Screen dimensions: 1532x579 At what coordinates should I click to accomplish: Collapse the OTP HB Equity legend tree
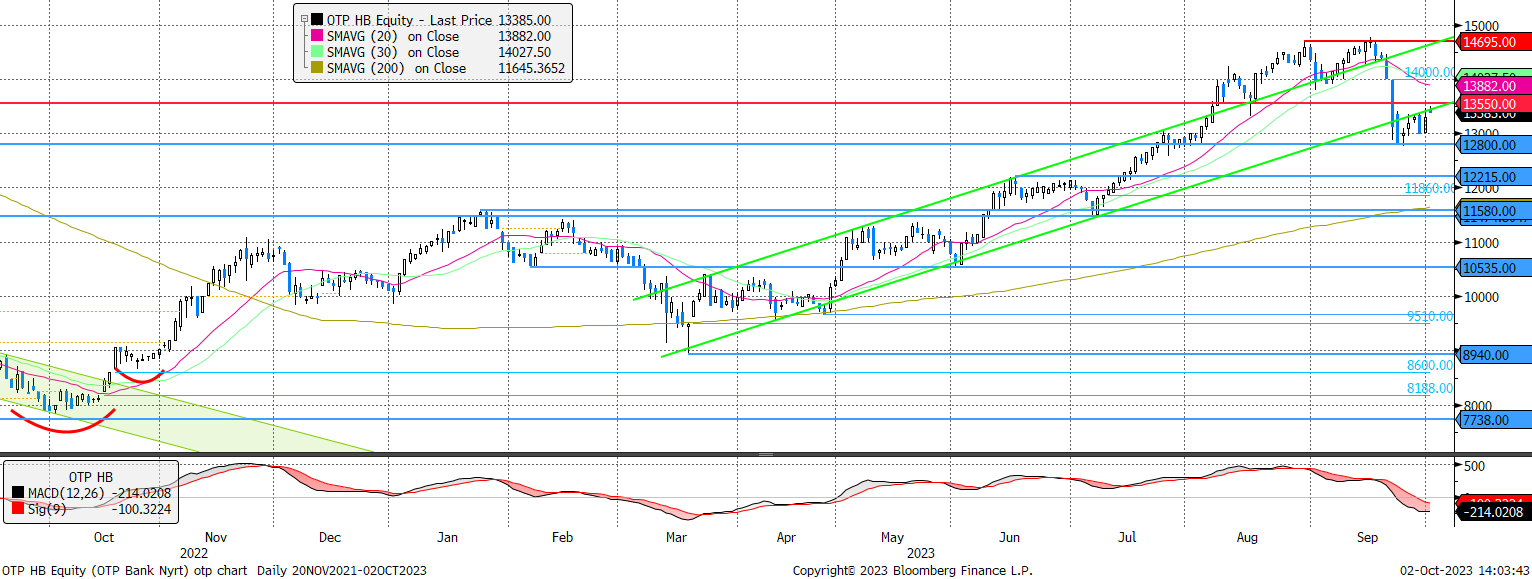pyautogui.click(x=302, y=19)
